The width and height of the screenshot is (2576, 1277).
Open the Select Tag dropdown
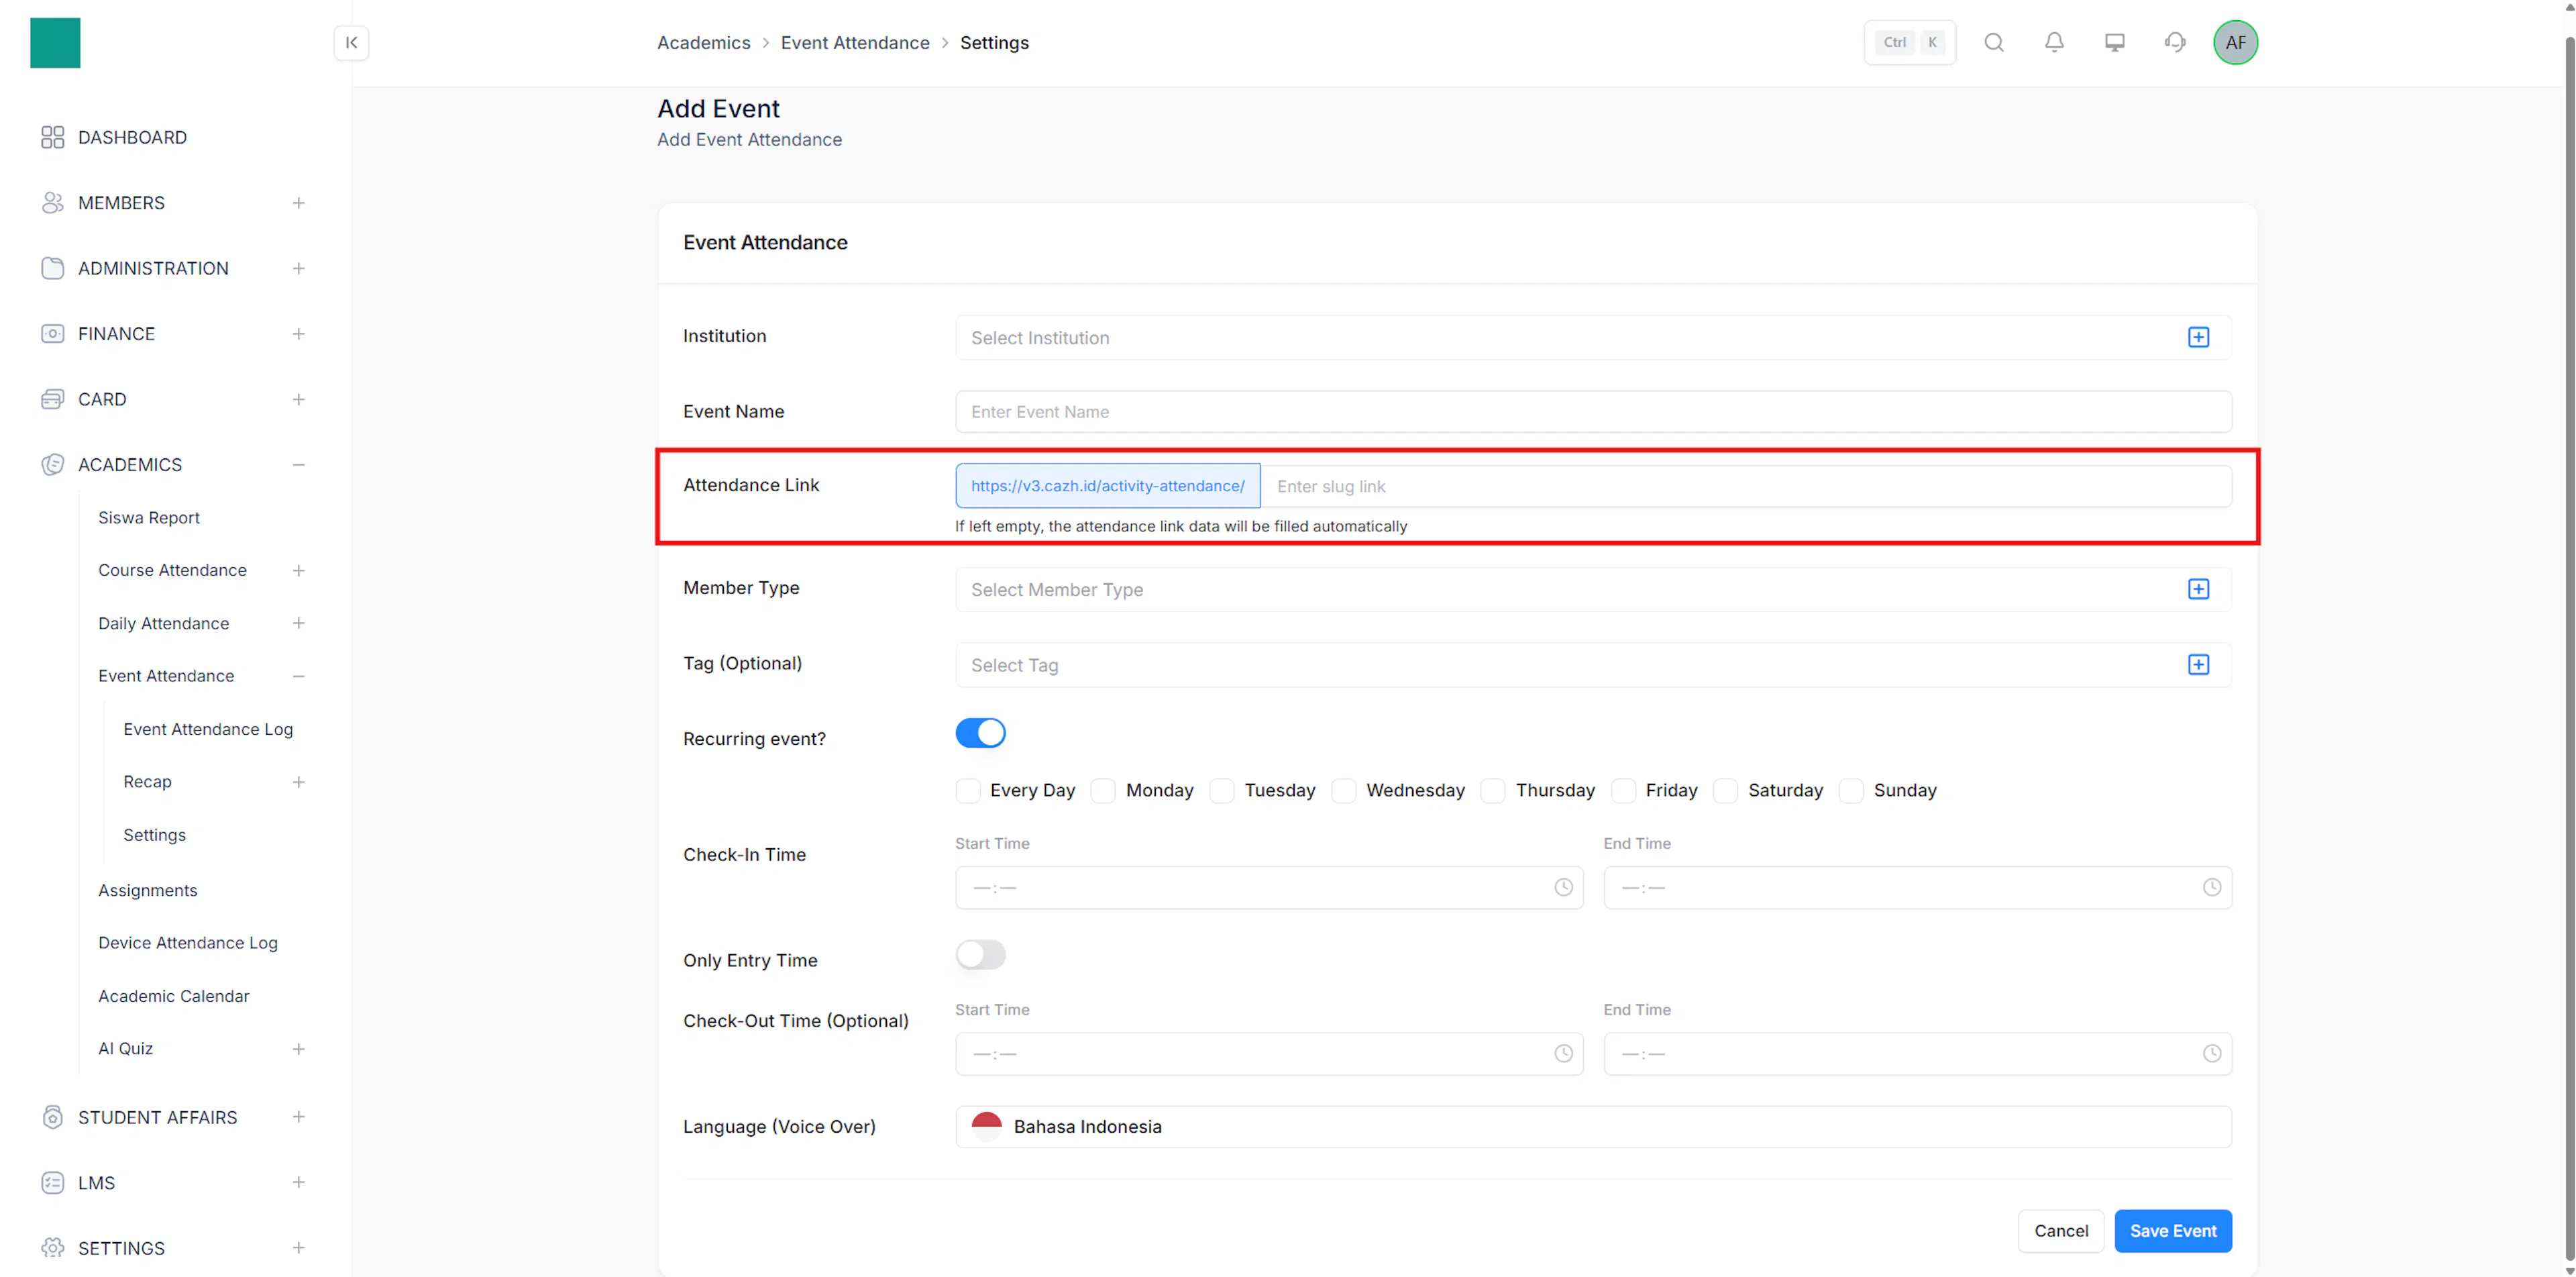pos(1593,665)
